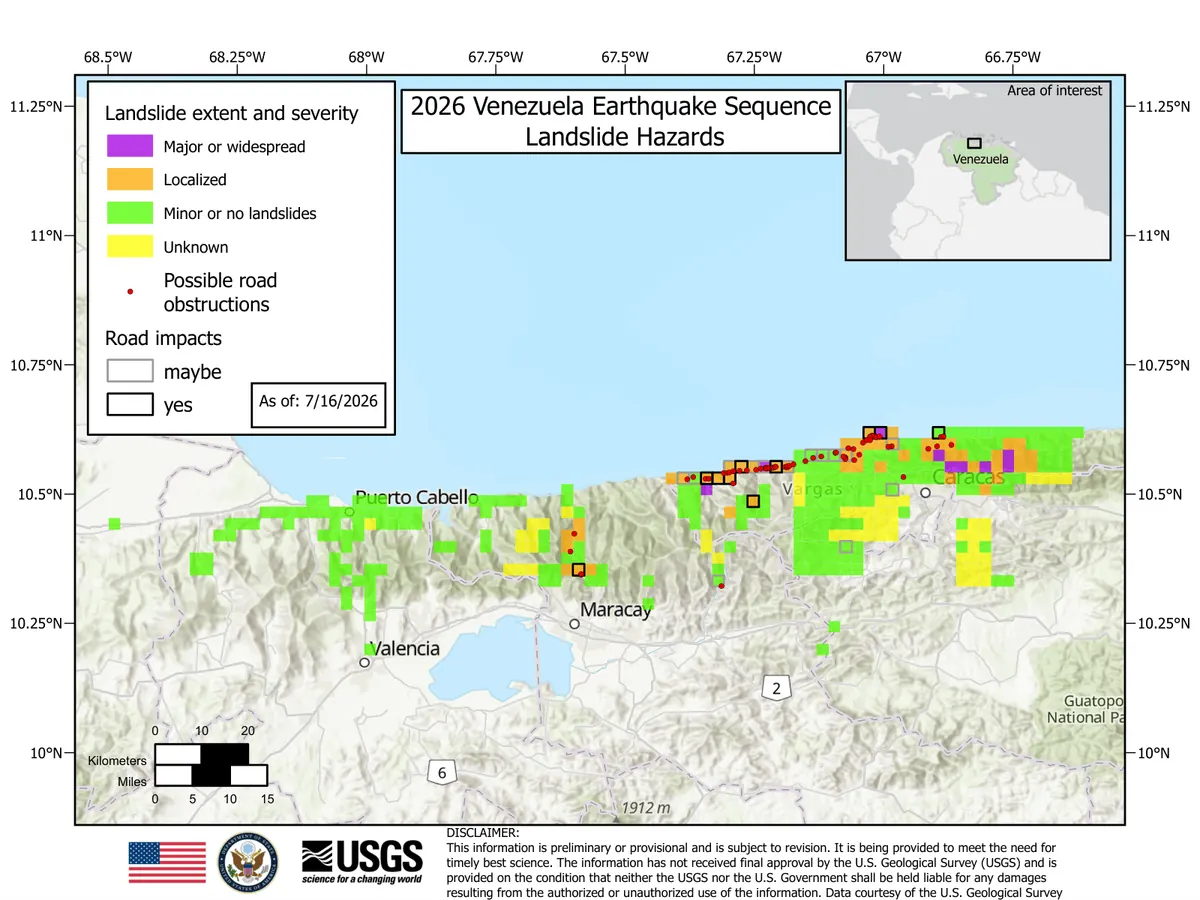The image size is (1200, 900).
Task: Click the 'Possible road obstructions' legend label
Action: [x=220, y=292]
